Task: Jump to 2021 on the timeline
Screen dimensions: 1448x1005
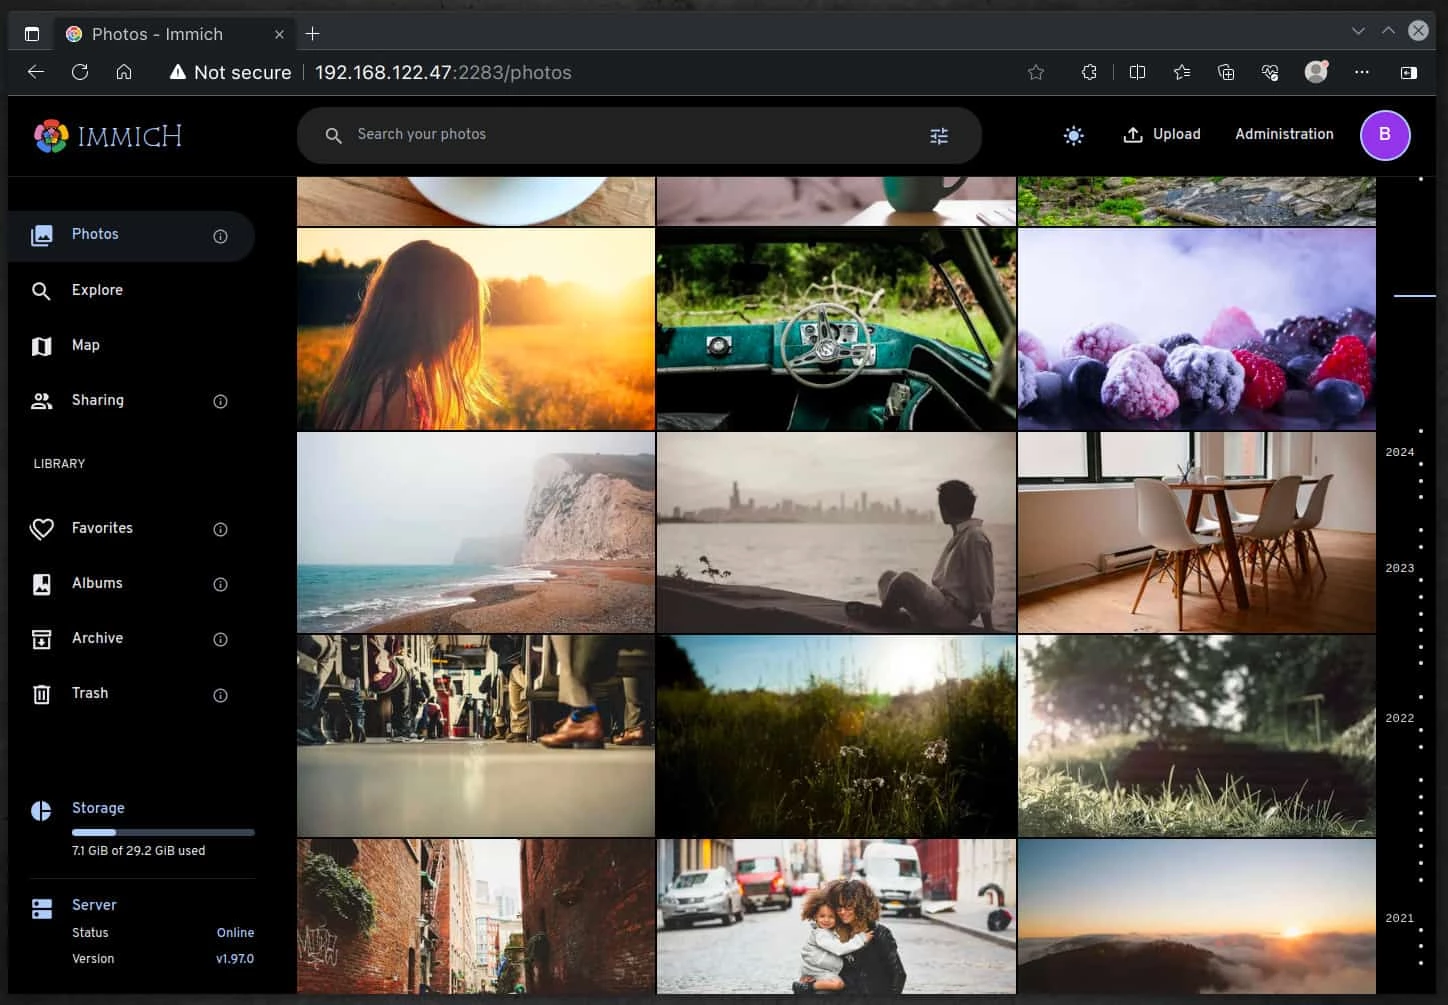Action: point(1400,918)
